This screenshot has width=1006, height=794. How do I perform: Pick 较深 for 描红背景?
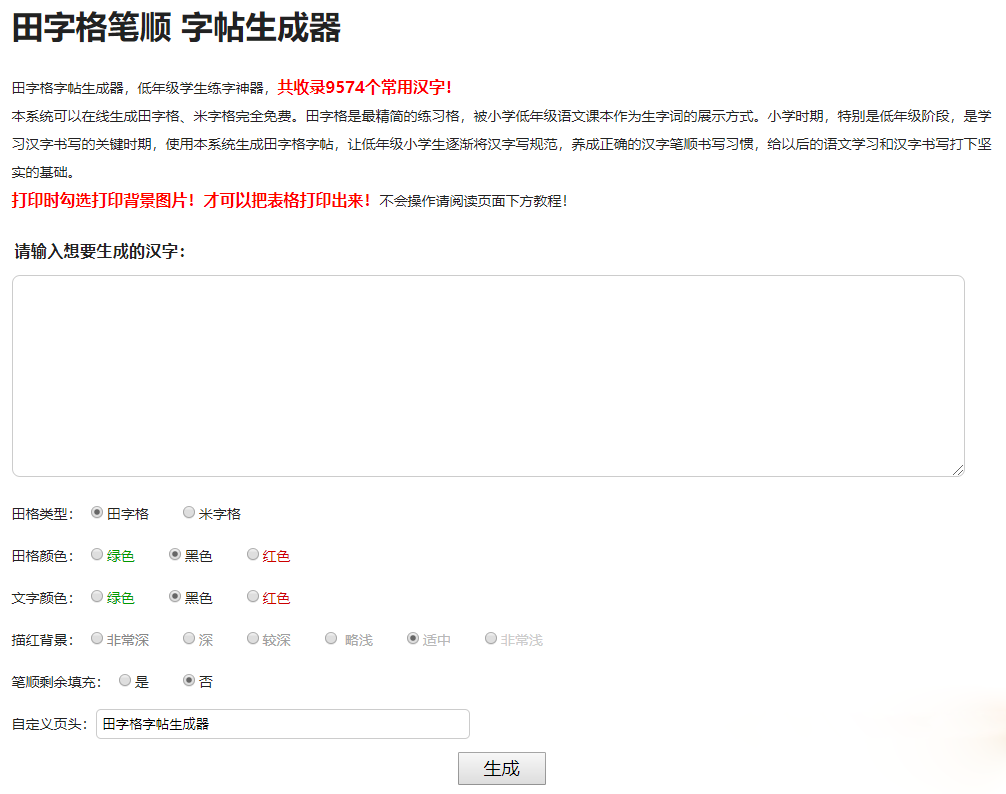point(253,639)
